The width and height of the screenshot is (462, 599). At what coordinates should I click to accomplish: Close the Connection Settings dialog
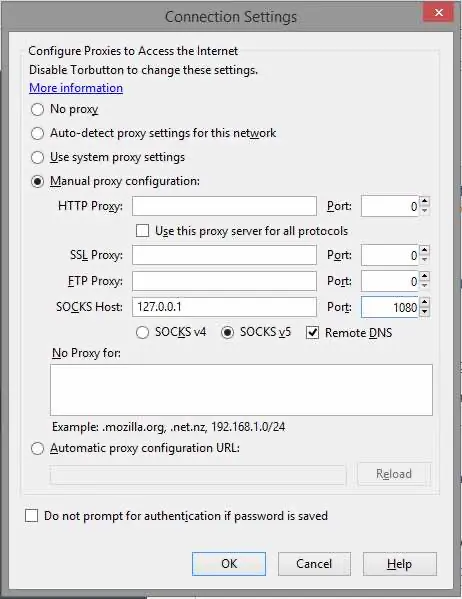(439, 13)
